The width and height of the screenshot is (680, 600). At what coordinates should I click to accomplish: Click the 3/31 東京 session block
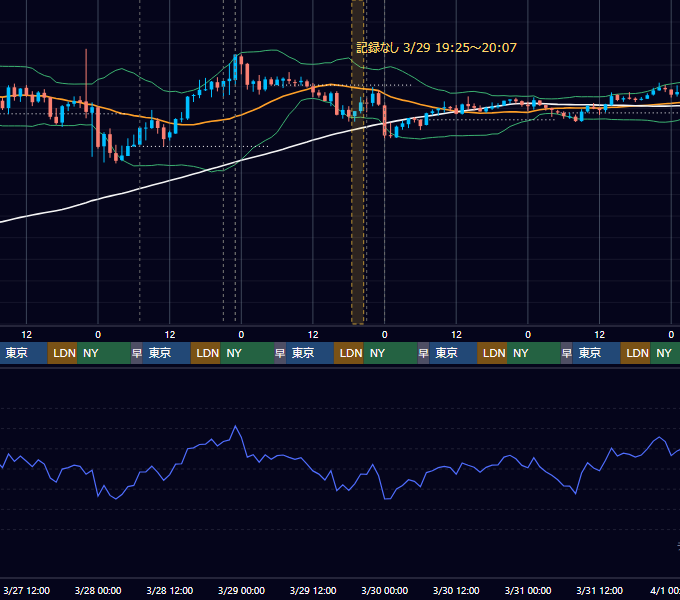click(597, 353)
